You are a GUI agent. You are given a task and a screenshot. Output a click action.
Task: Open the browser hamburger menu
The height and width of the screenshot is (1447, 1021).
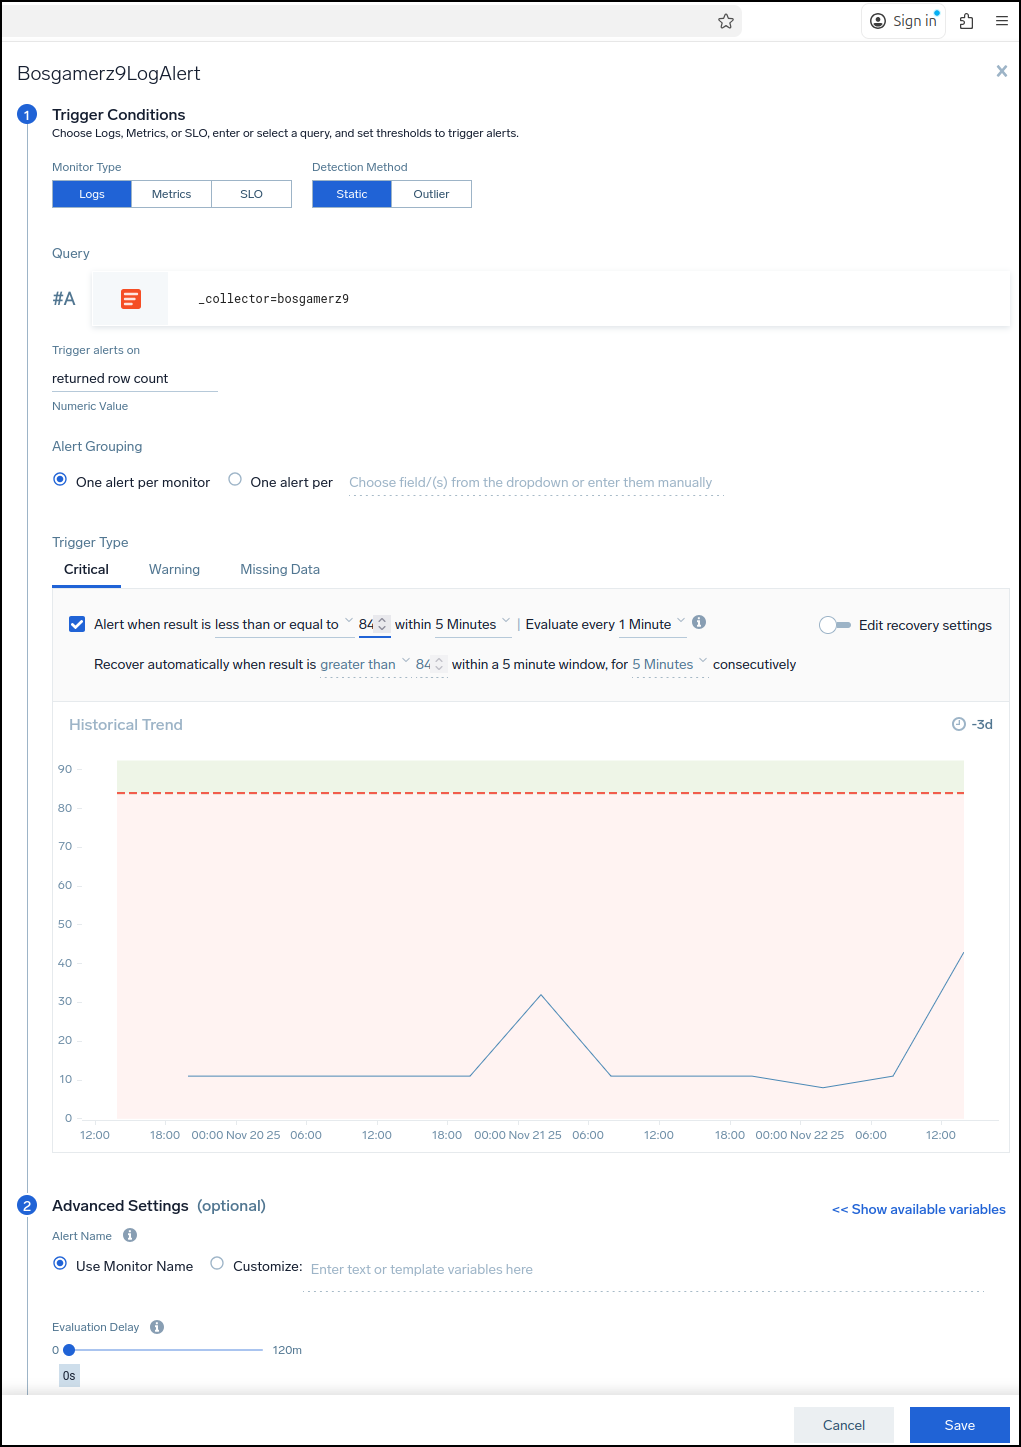pos(1001,21)
